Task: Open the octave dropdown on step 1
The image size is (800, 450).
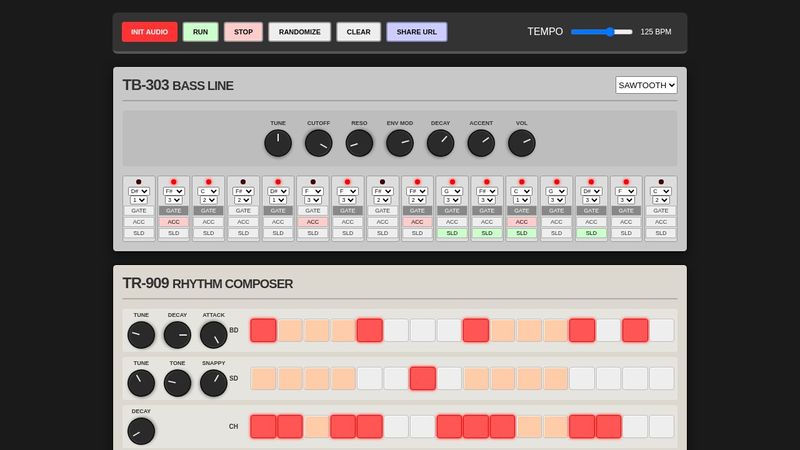Action: (x=139, y=200)
